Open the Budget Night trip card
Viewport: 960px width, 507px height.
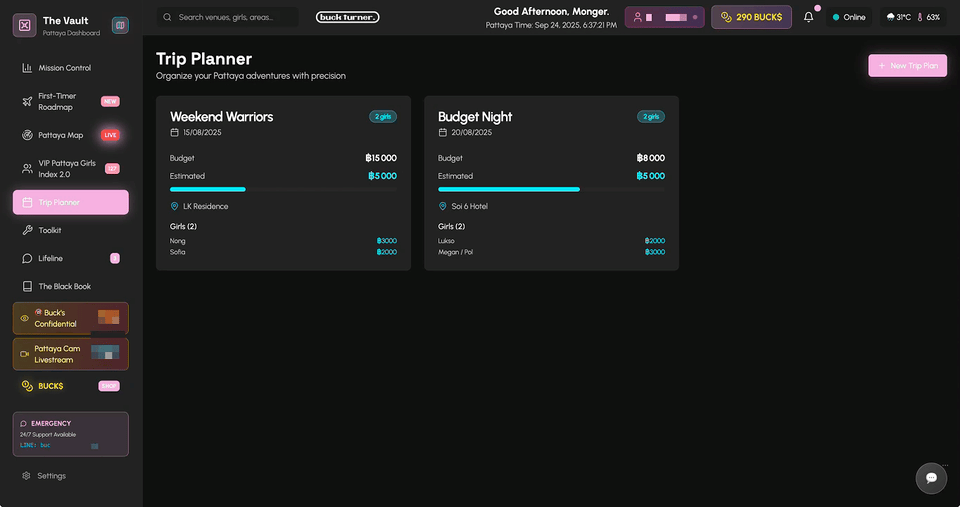coord(551,182)
